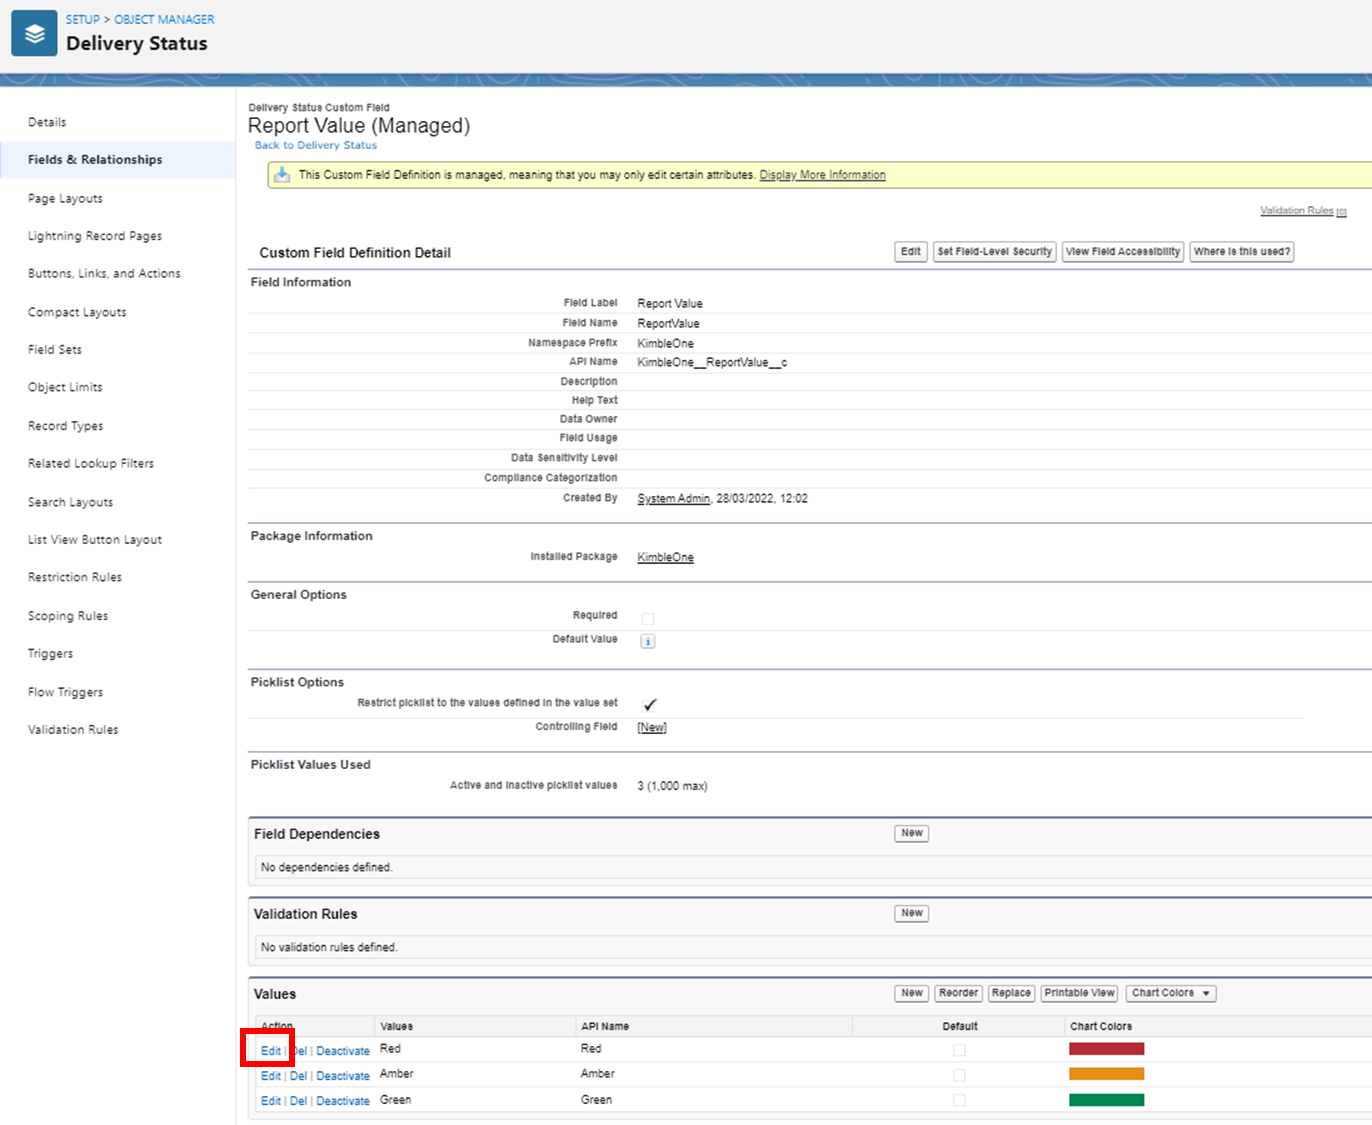Toggle Default checkbox for Red value

[x=959, y=1050]
